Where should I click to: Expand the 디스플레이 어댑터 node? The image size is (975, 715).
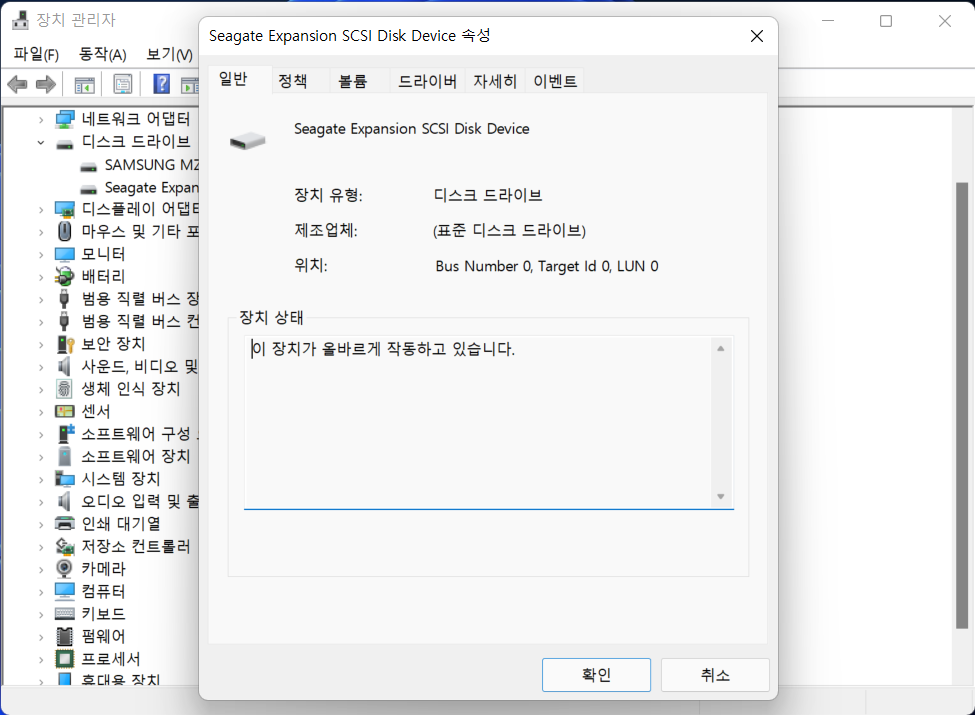click(x=41, y=210)
